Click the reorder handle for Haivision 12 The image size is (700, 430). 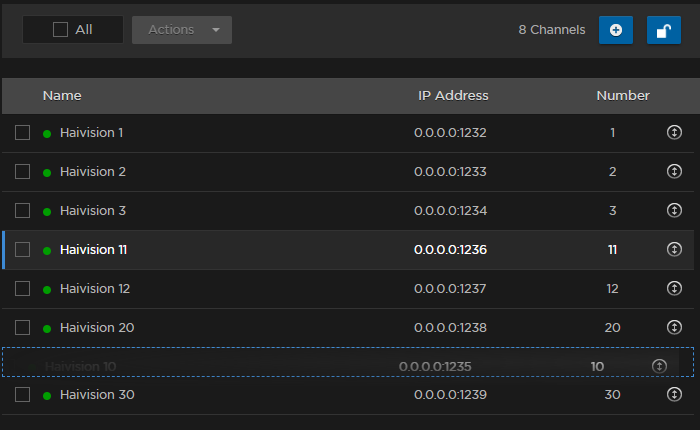(674, 288)
